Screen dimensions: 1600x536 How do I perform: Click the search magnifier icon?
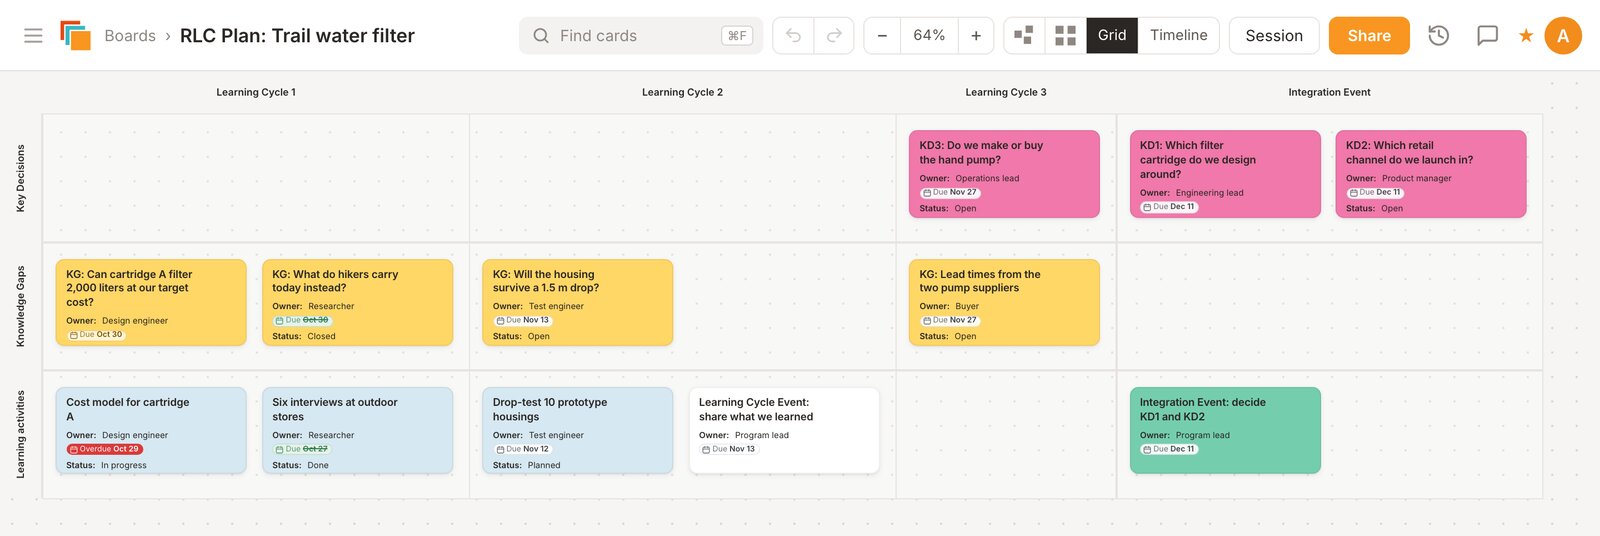(x=541, y=36)
